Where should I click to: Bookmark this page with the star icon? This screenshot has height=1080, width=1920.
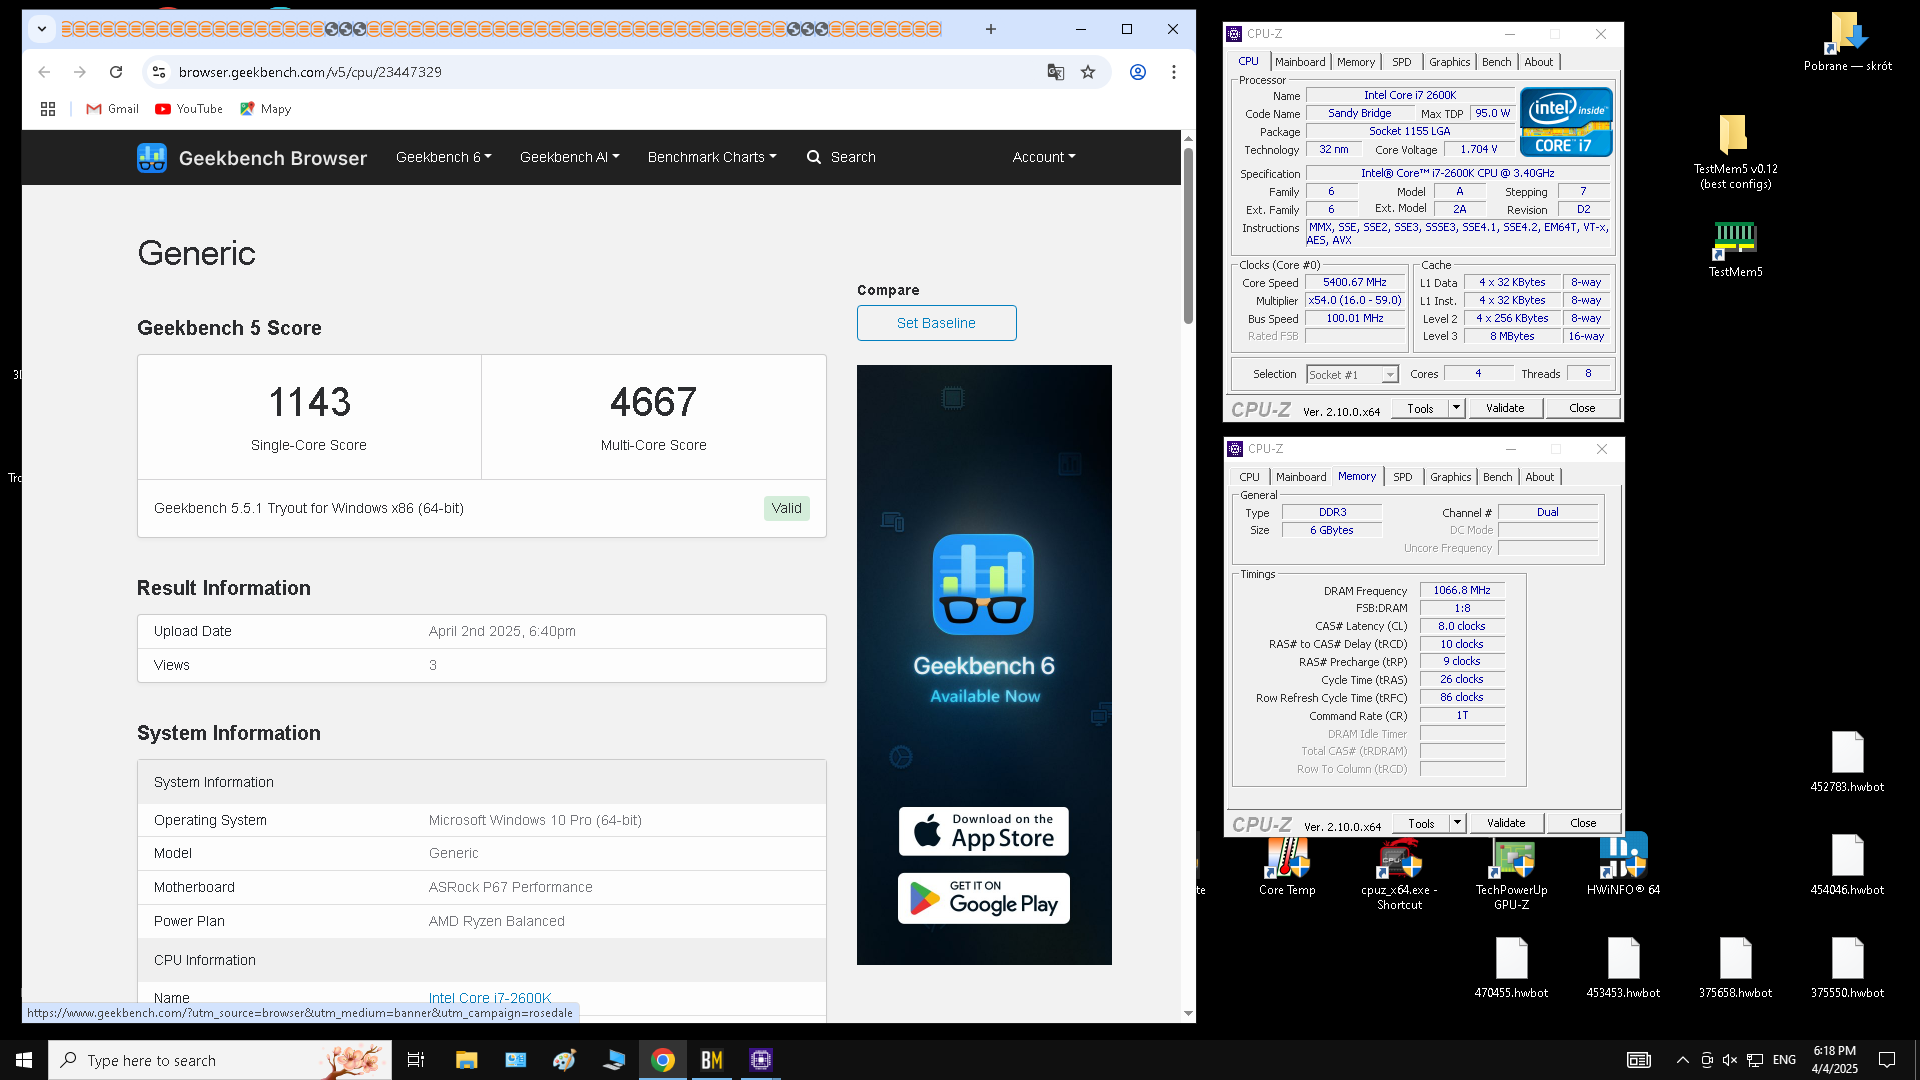1088,72
